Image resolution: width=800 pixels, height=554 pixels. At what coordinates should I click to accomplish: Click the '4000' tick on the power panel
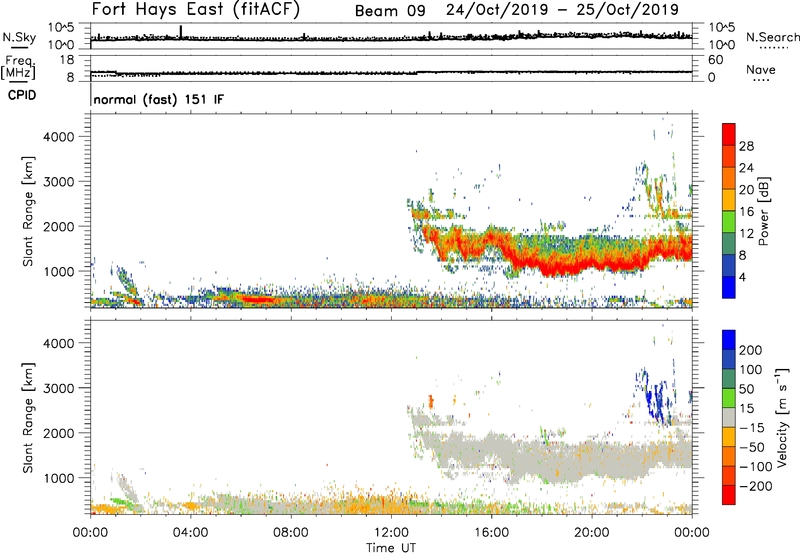(x=59, y=137)
